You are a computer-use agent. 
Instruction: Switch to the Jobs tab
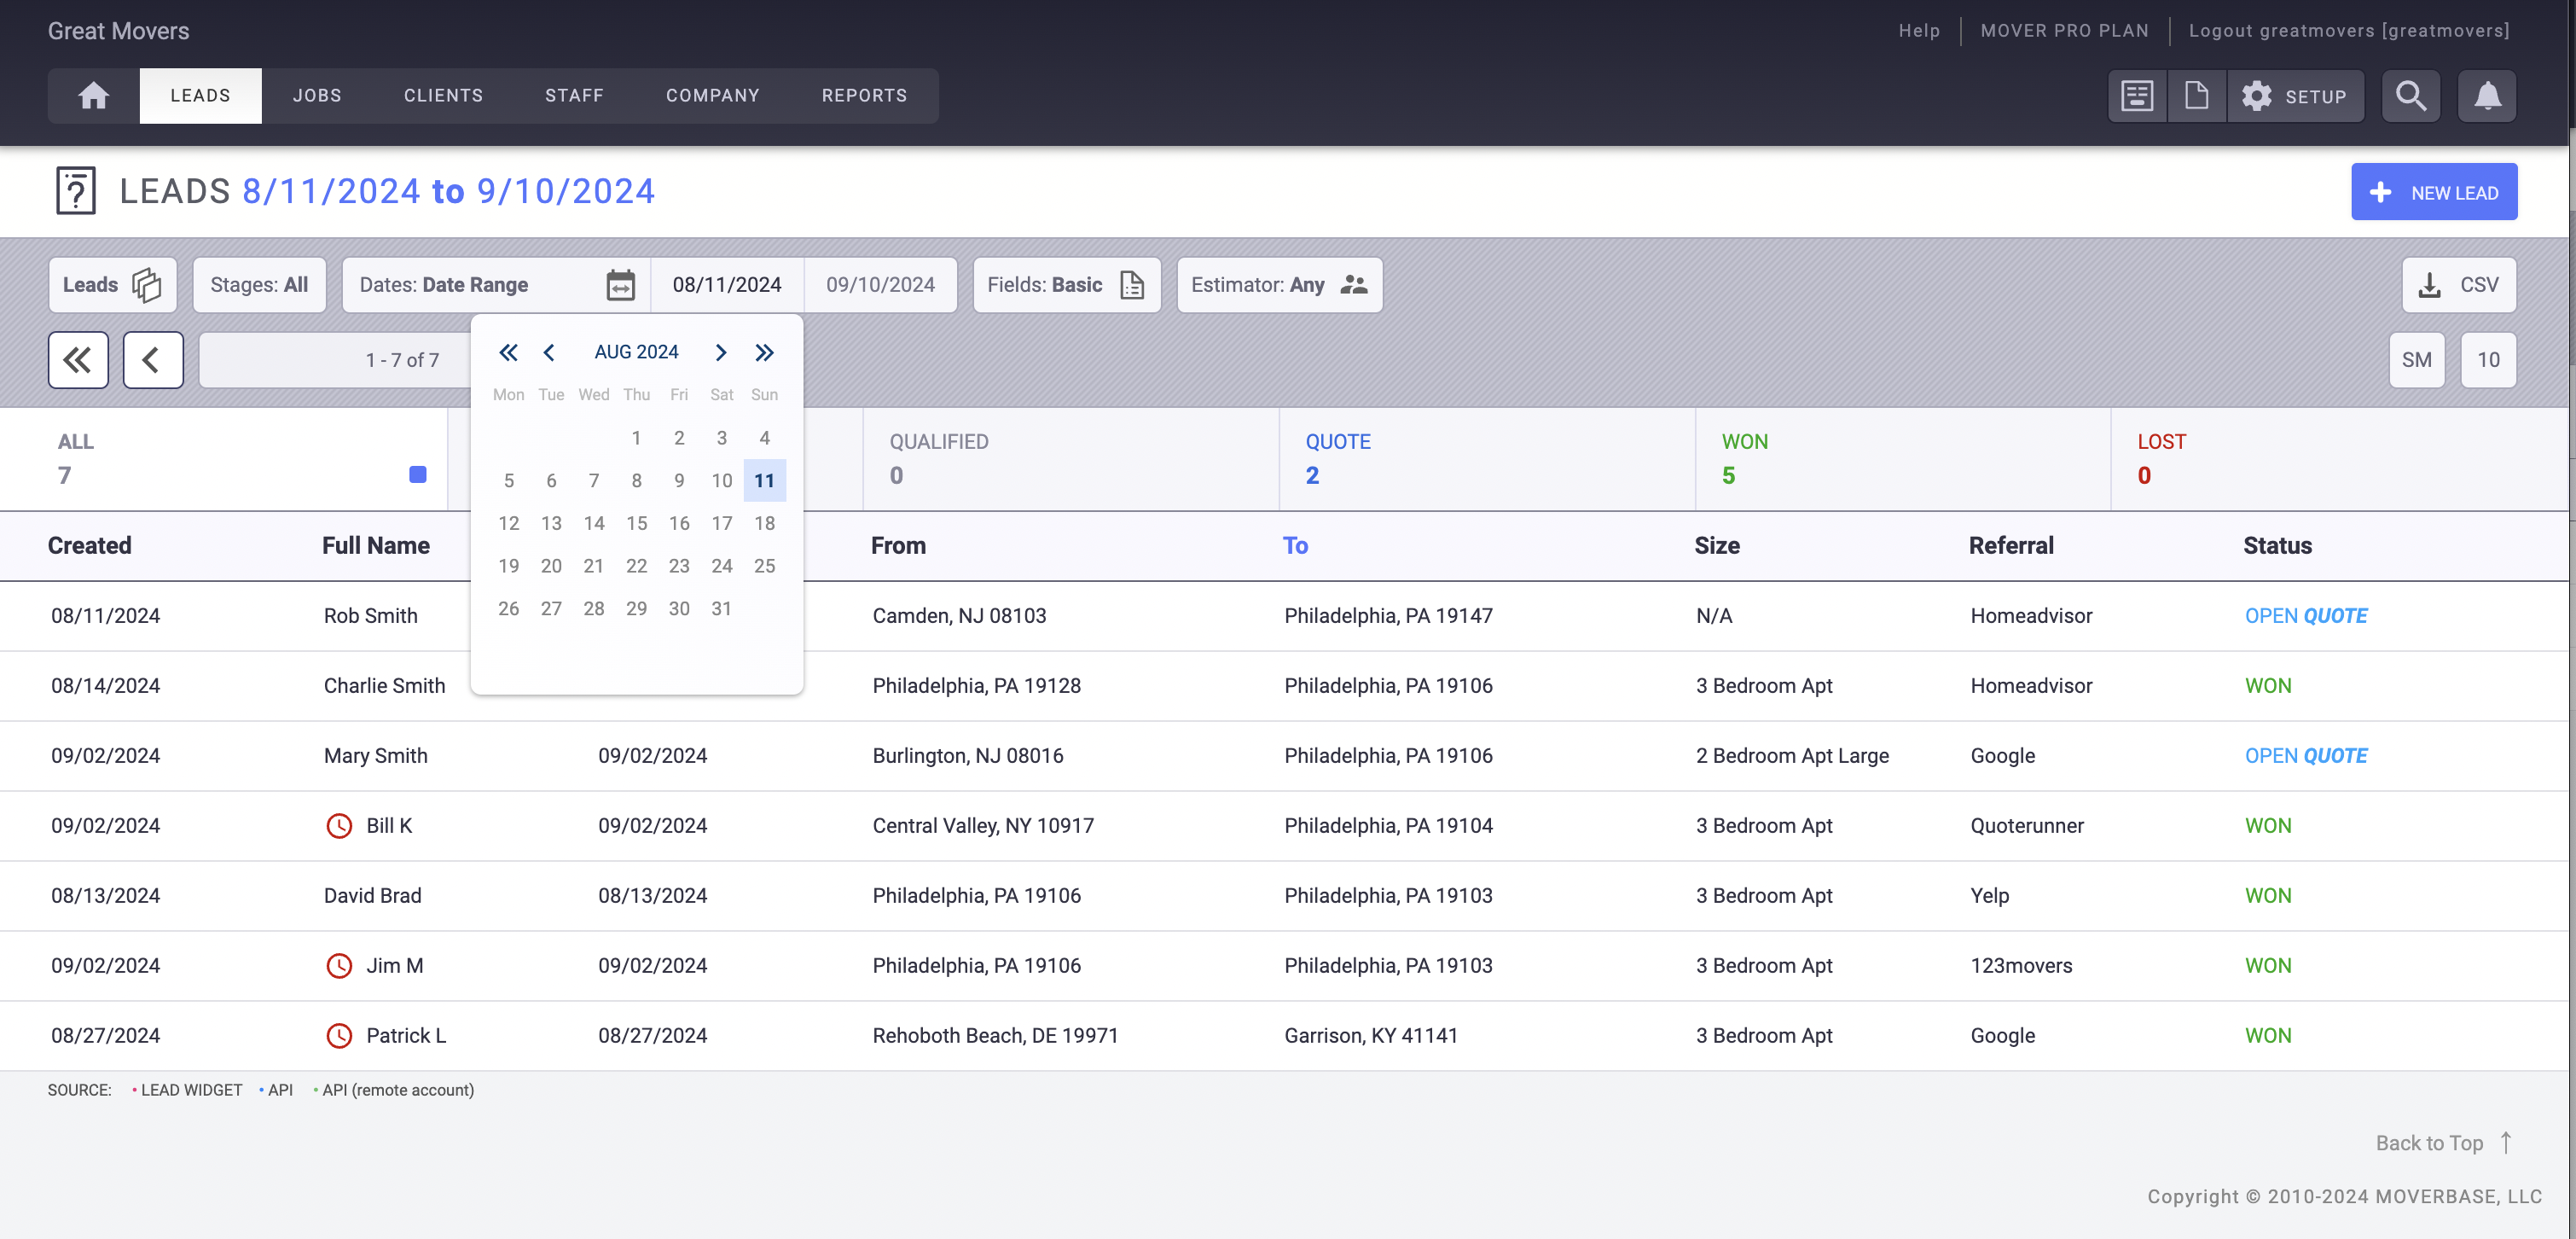pos(317,96)
